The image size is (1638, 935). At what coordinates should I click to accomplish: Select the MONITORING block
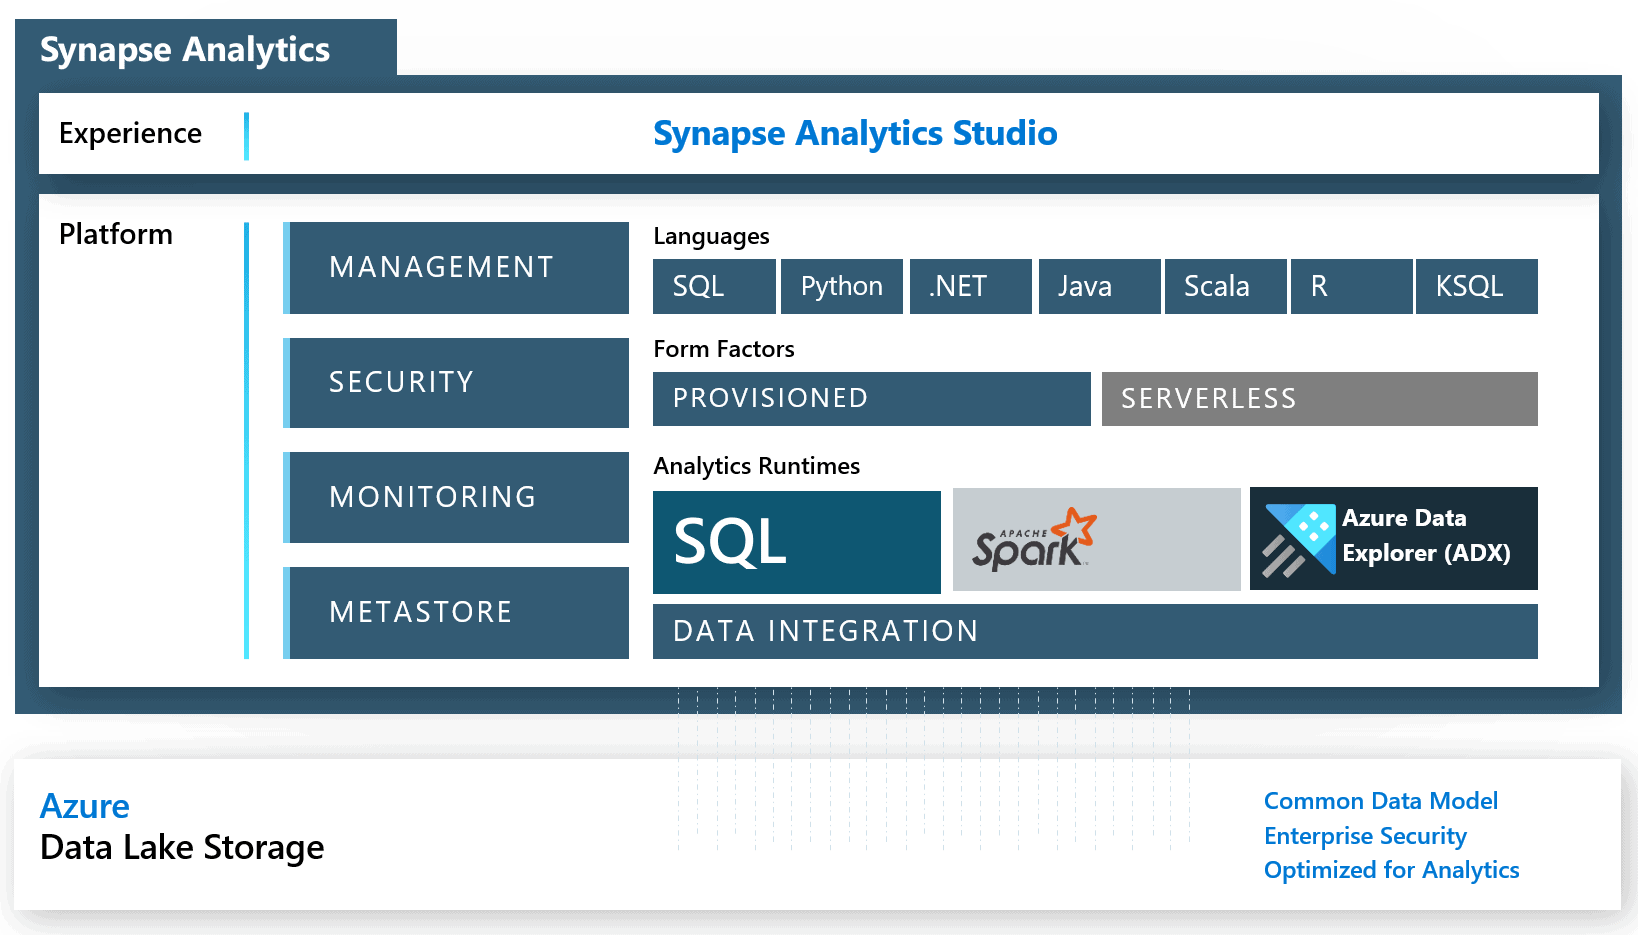456,497
